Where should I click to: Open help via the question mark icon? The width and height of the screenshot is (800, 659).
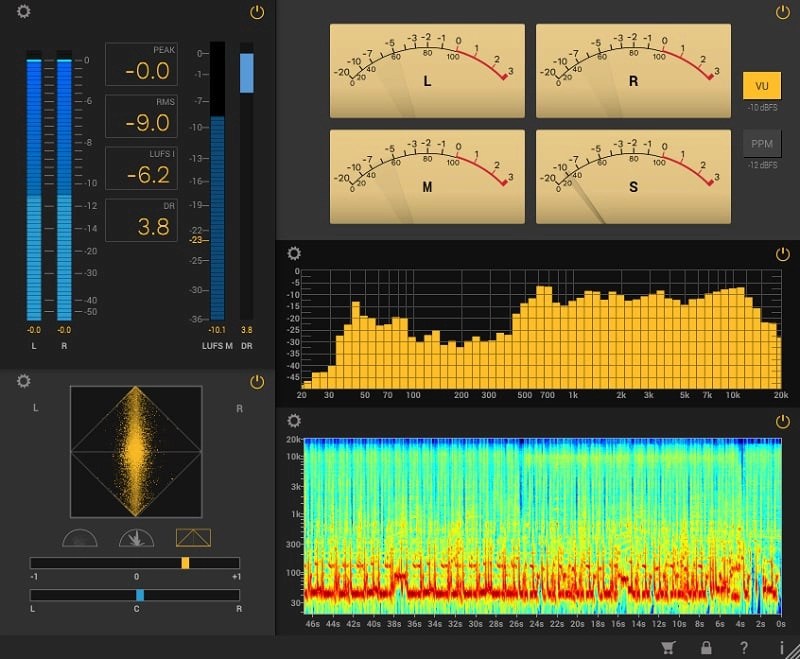[x=742, y=646]
